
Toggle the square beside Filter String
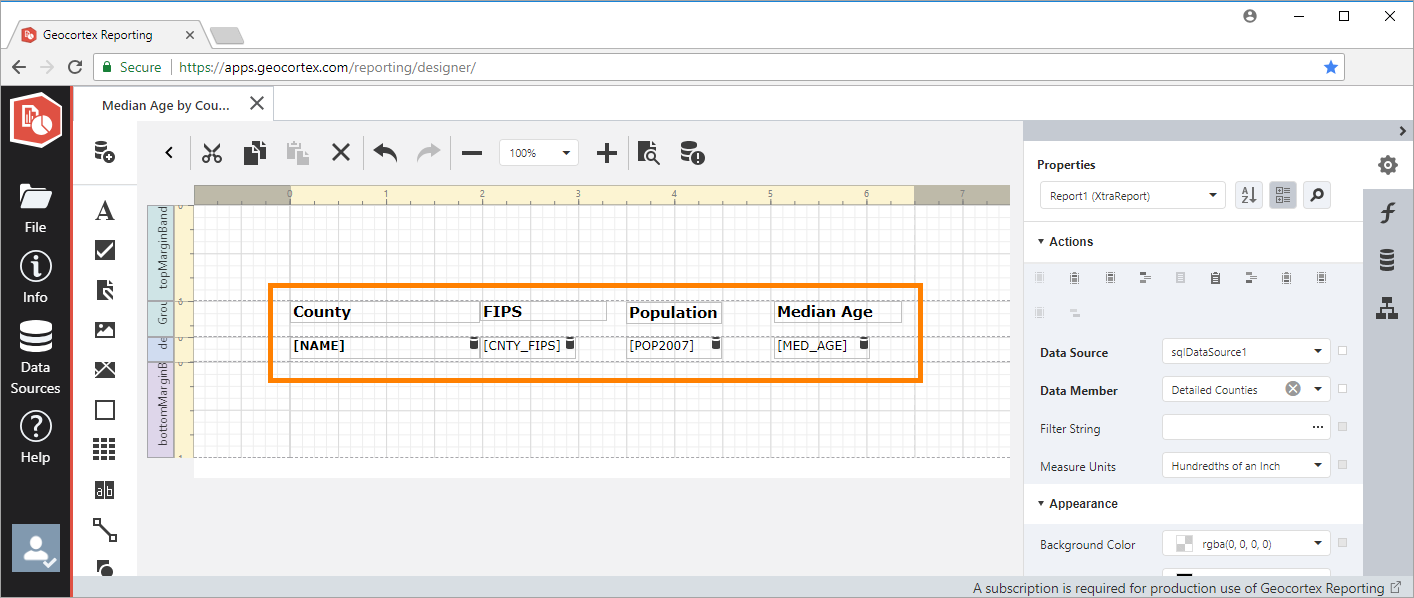[x=1342, y=427]
